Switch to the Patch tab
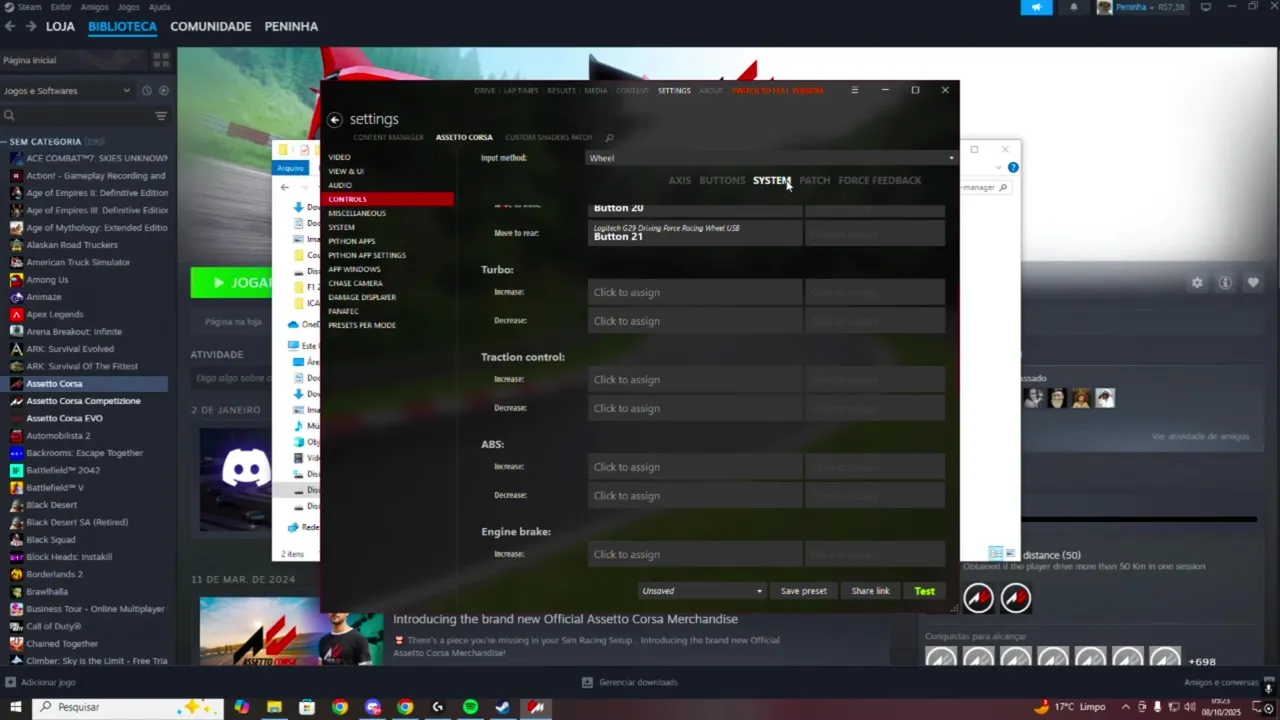 [x=814, y=181]
